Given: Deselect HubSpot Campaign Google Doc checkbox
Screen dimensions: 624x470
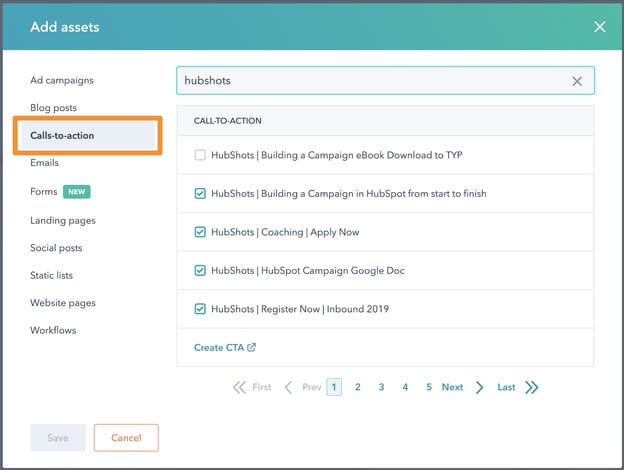Looking at the screenshot, I should tap(200, 270).
